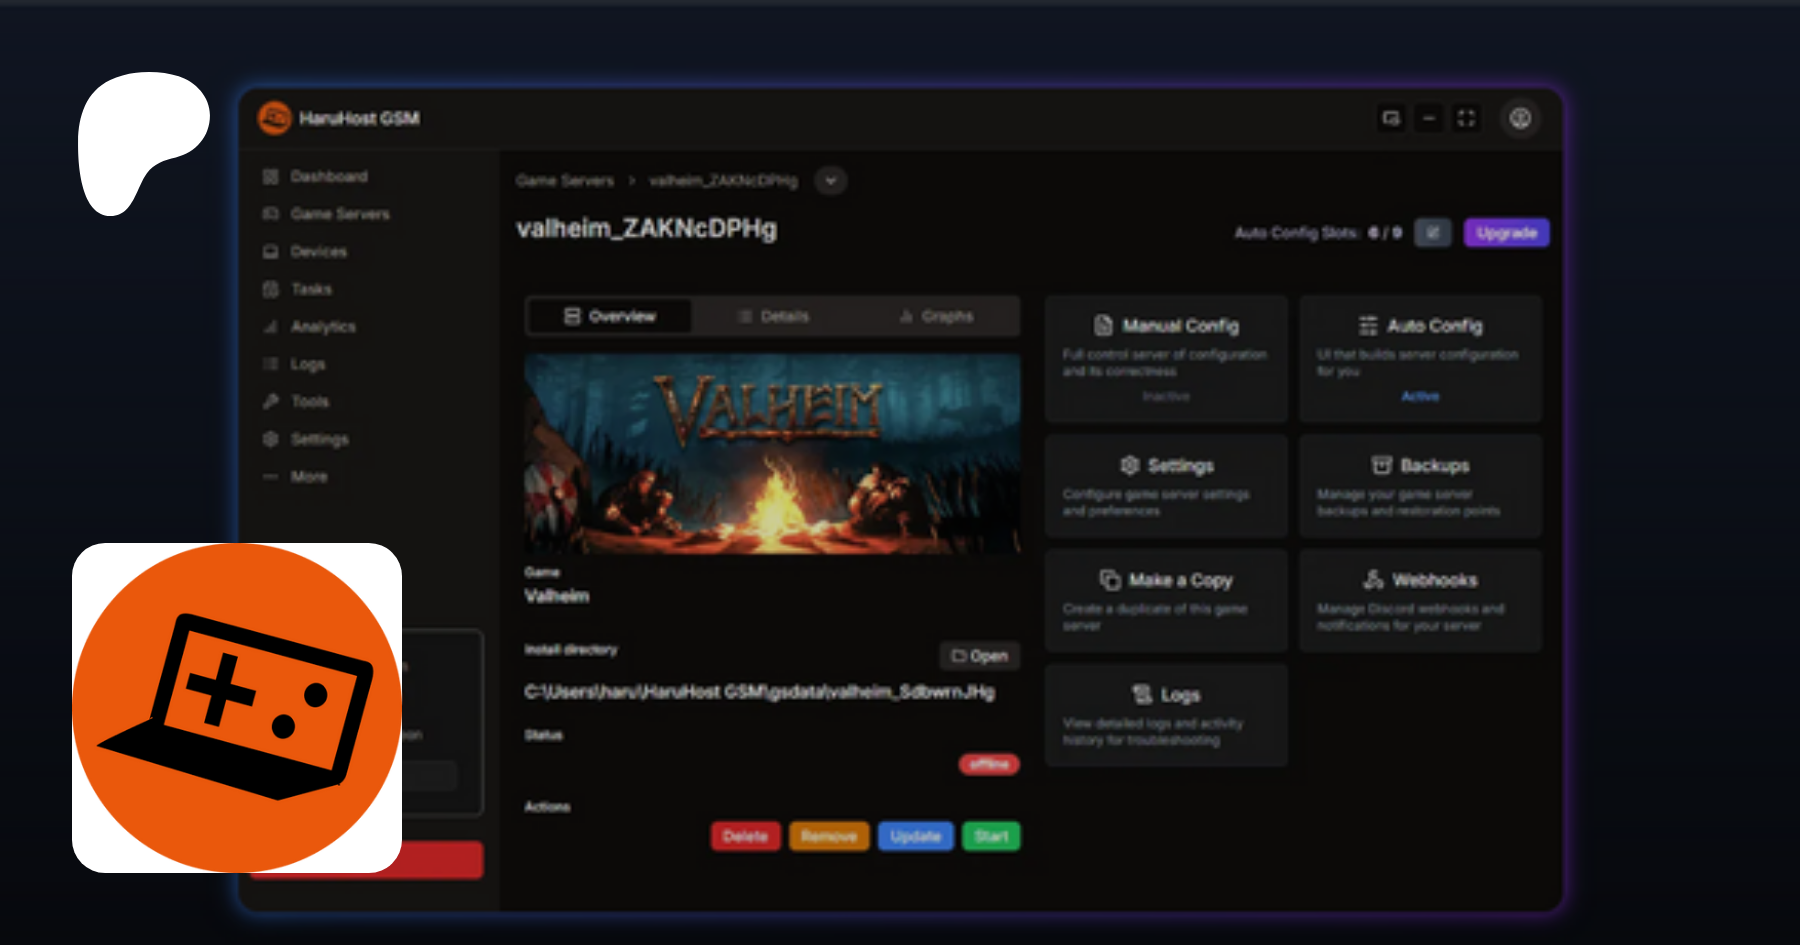Click the edit icon beside Auto Config Slots

(x=1432, y=233)
